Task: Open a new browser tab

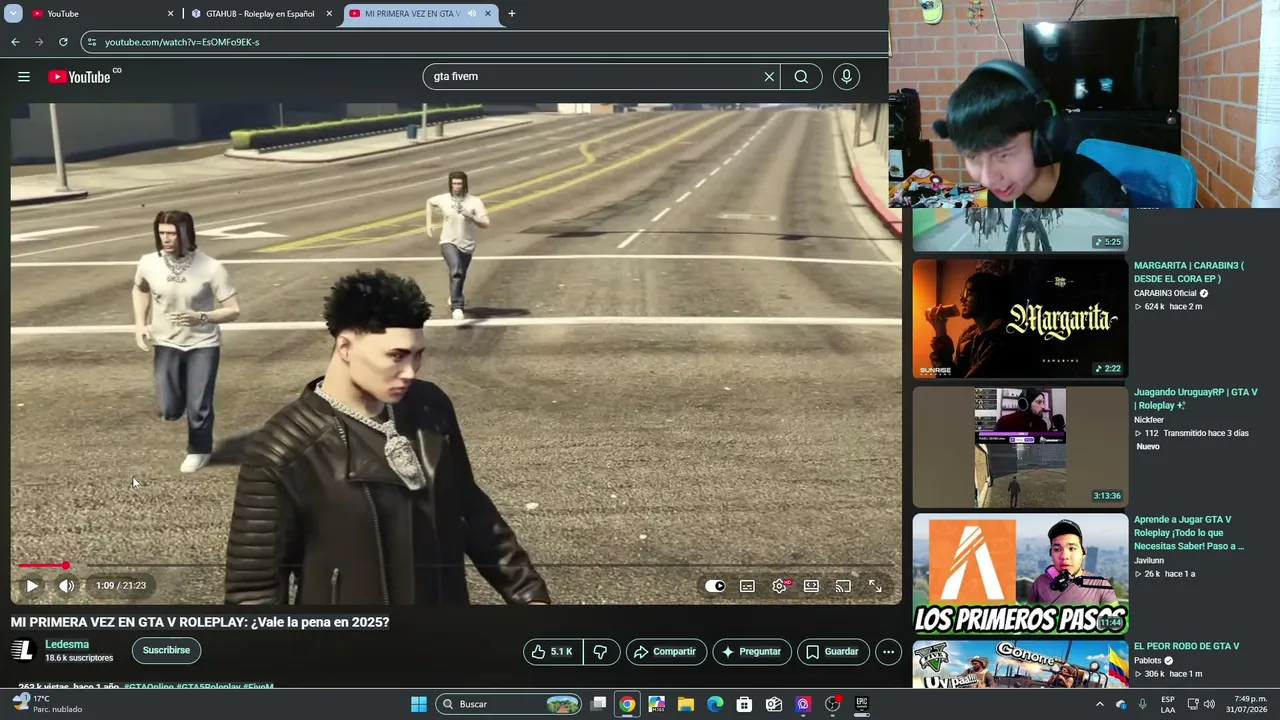Action: [x=512, y=14]
